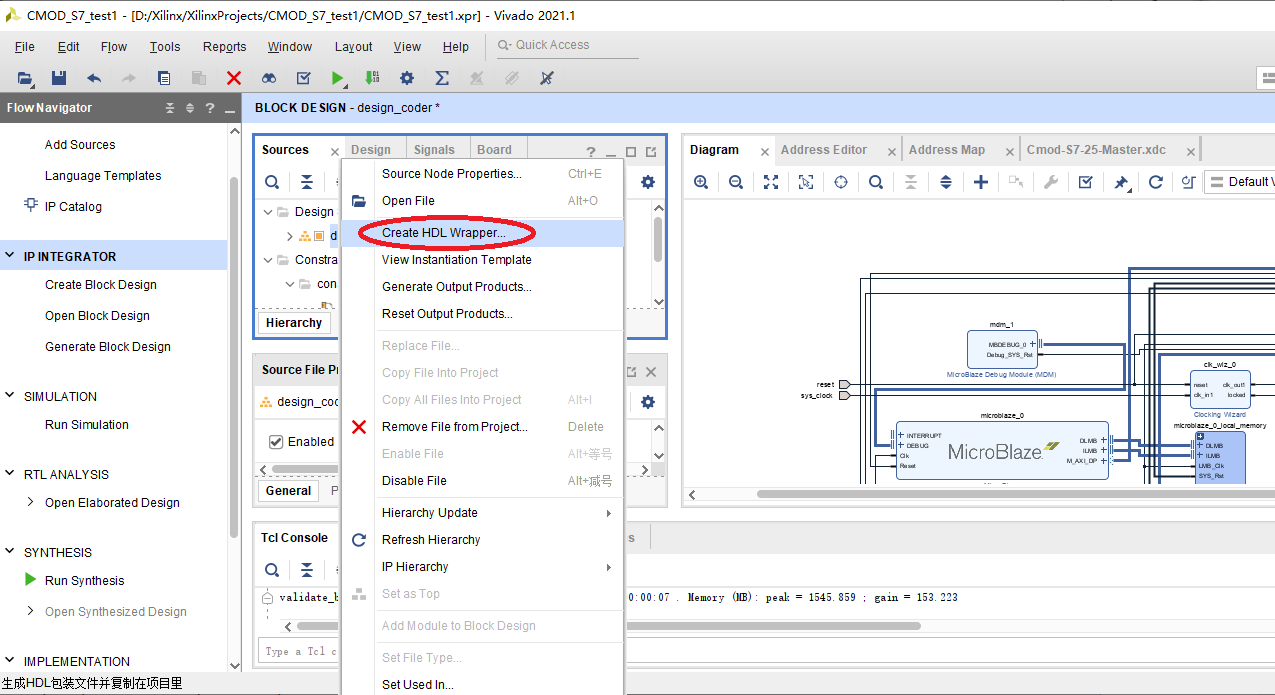Zoom in on the Diagram
Screen dimensions: 1275x695
click(x=701, y=182)
